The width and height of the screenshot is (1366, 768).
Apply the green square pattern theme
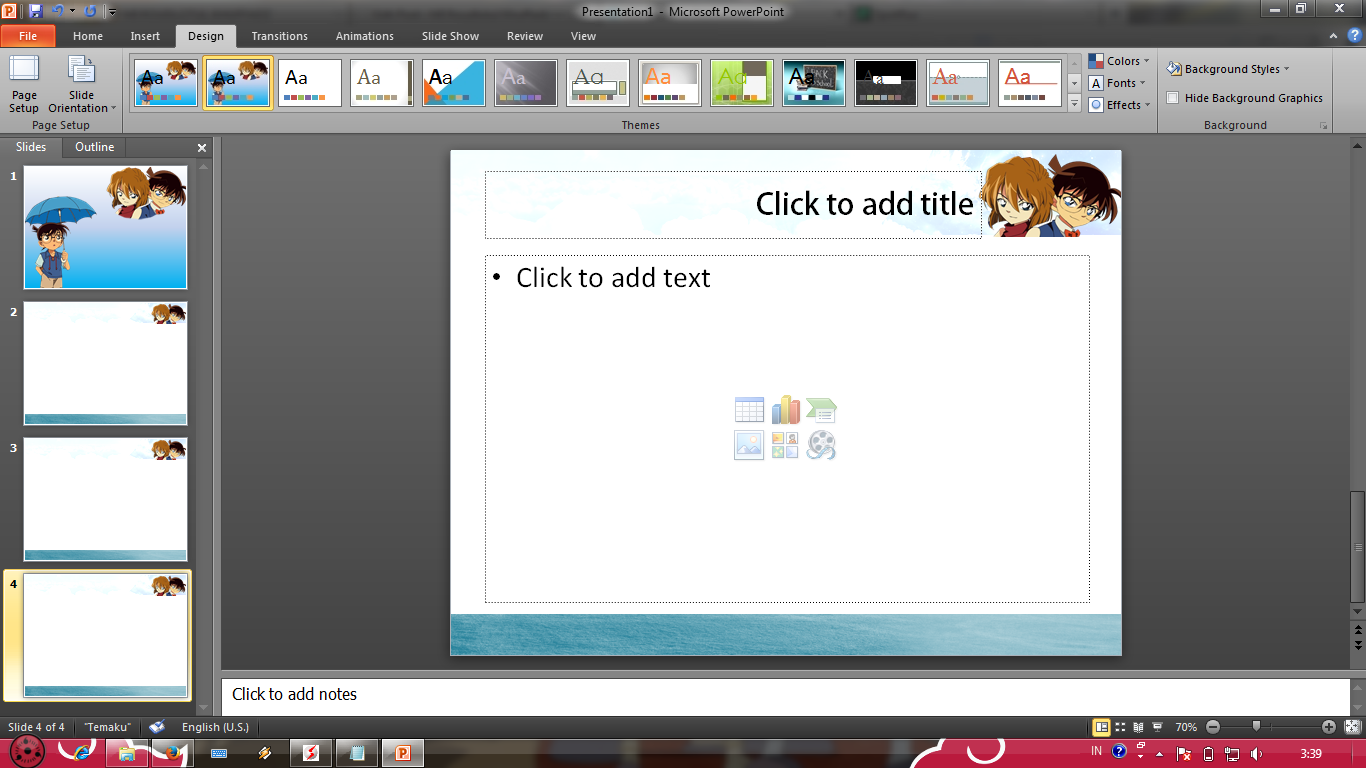tap(742, 83)
